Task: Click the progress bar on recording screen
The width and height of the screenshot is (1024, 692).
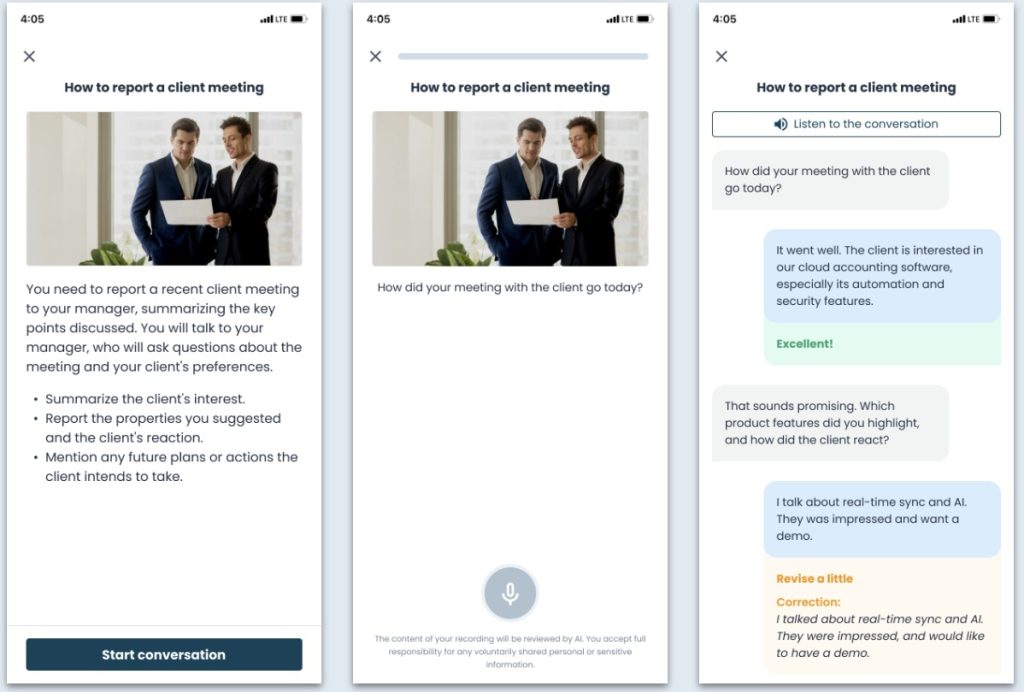Action: (523, 57)
